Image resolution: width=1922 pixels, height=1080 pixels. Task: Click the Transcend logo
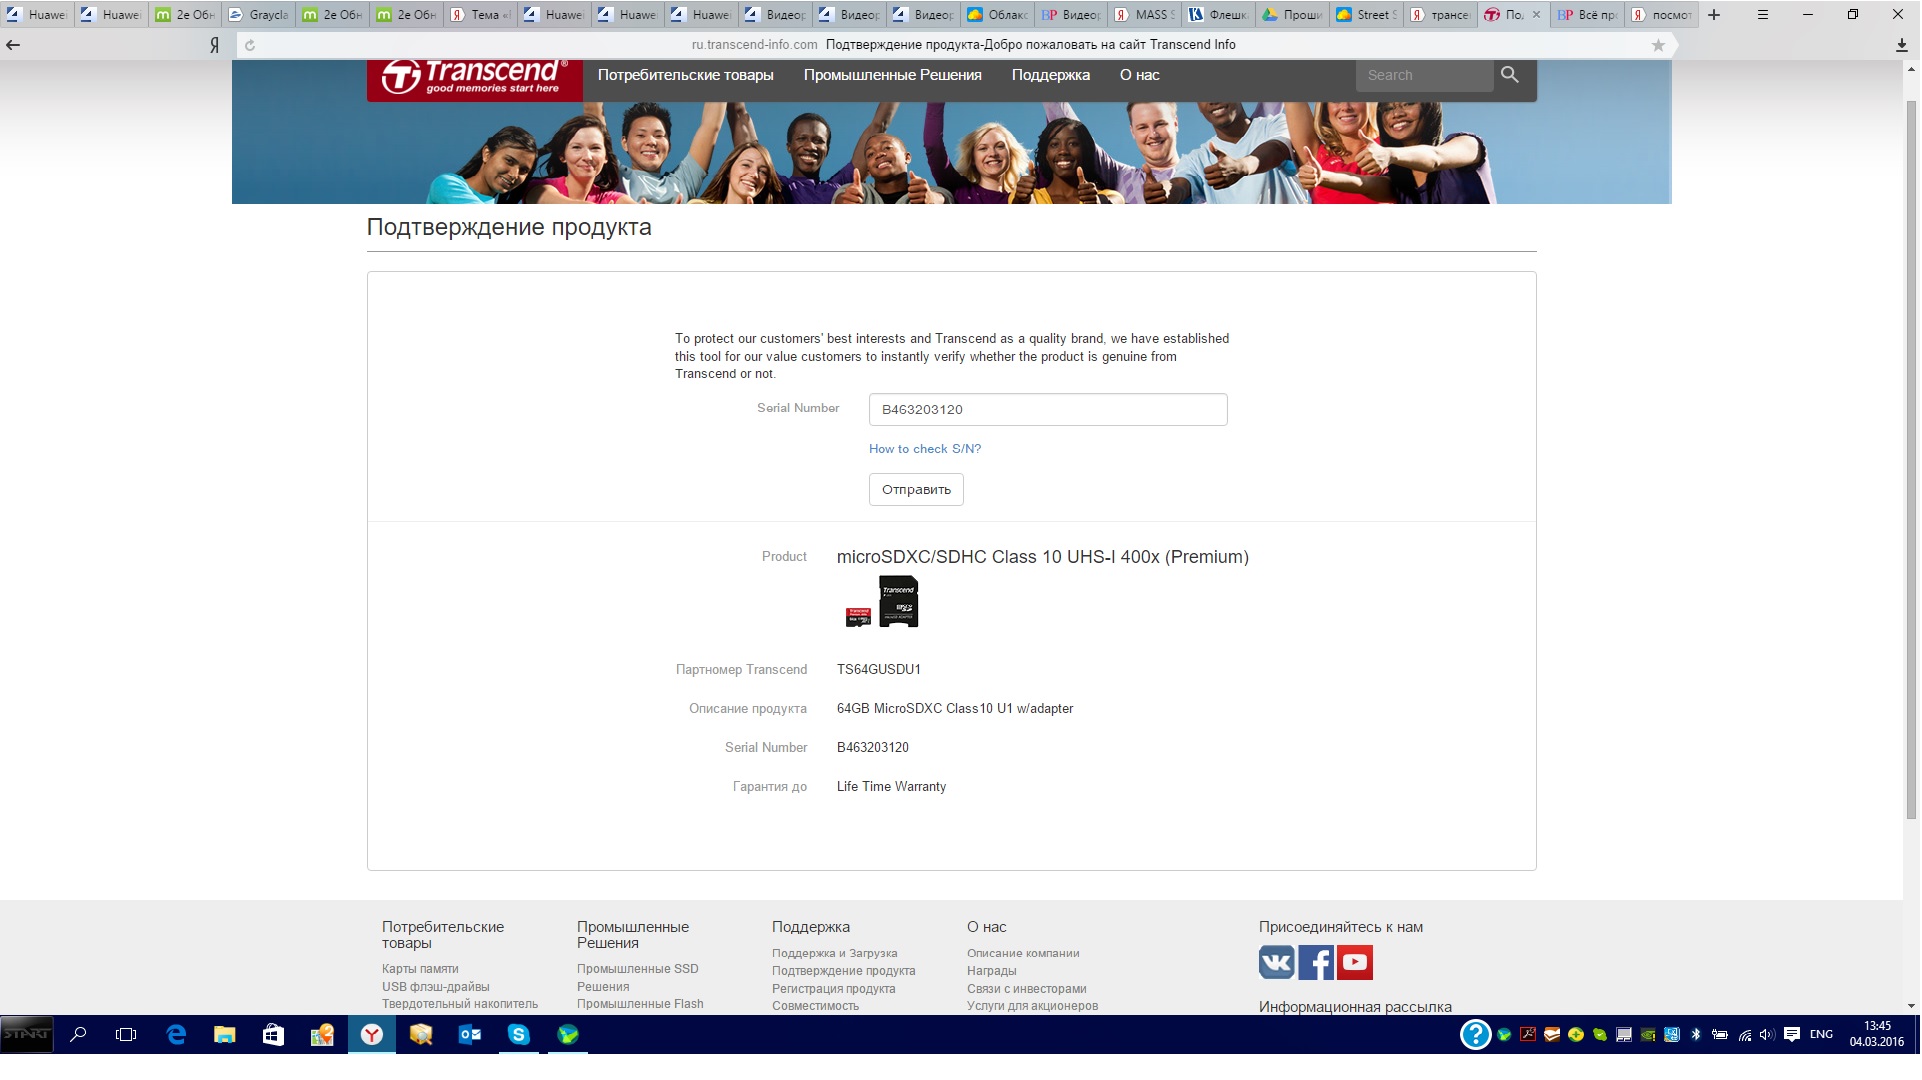[x=474, y=78]
